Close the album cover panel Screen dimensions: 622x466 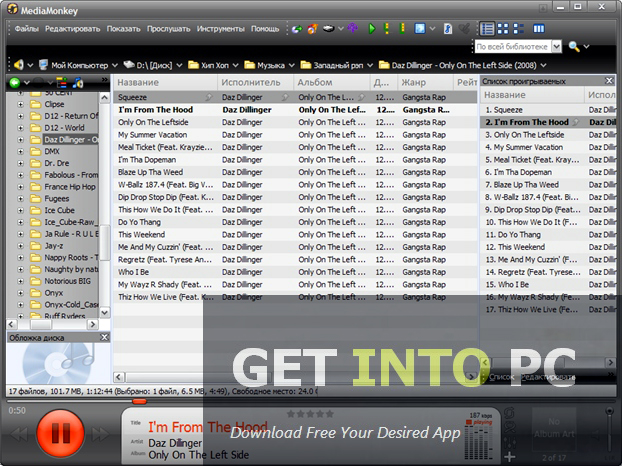(104, 338)
